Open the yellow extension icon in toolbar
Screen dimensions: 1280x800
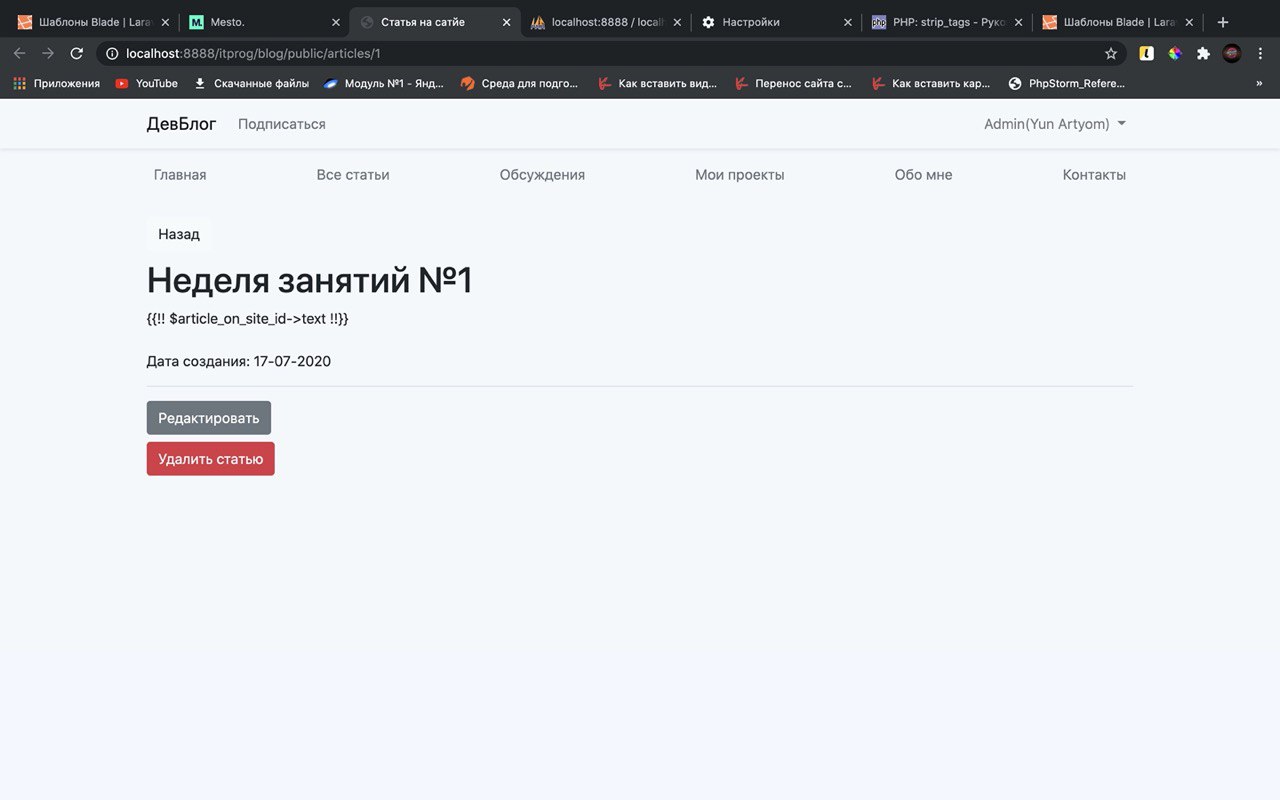[x=1146, y=53]
